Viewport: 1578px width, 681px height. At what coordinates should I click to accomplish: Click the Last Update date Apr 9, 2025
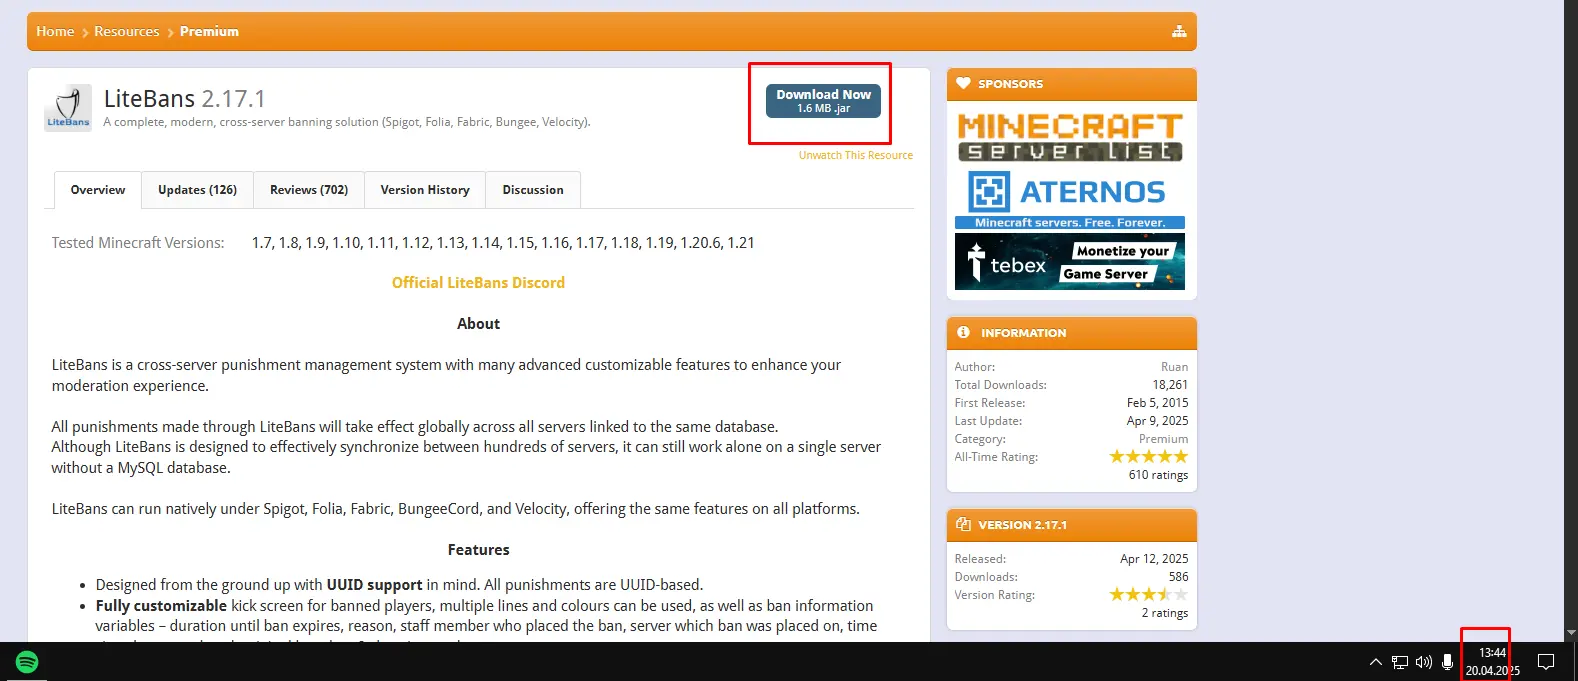[1158, 421]
